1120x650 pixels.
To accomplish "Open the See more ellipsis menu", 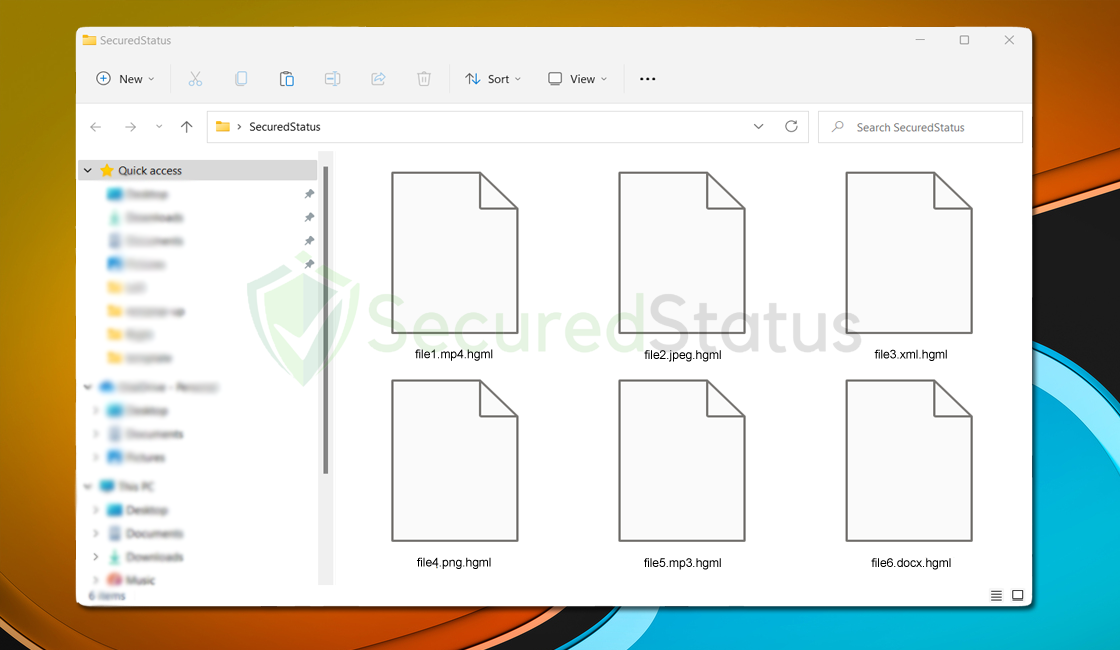I will click(647, 79).
